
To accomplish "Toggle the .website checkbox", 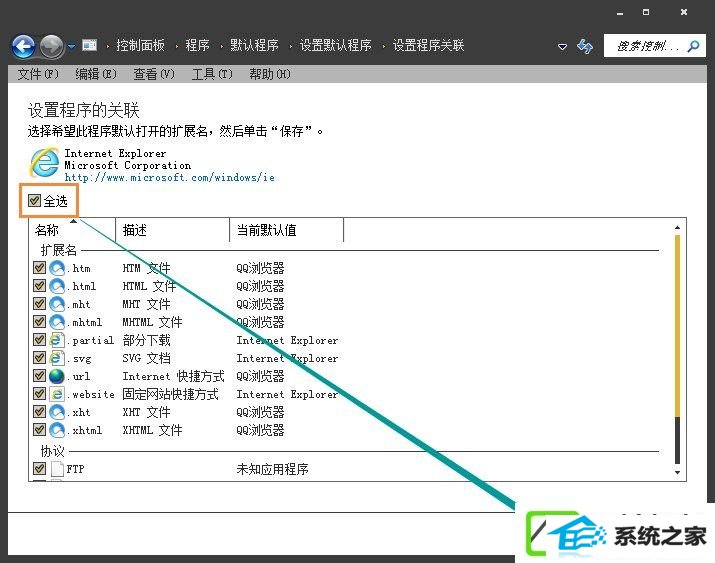I will (x=39, y=394).
